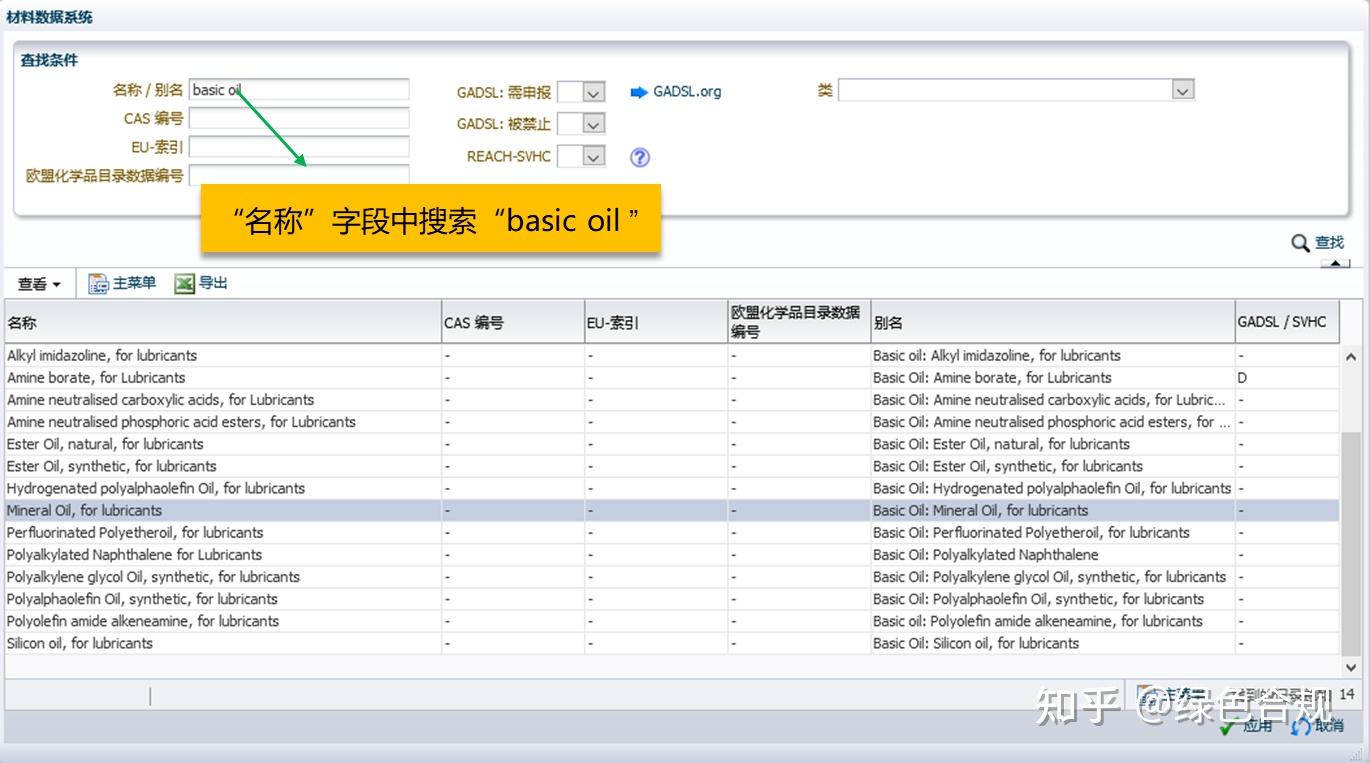Screen dimensions: 1370x763
Task: Open the 类 classification dropdown
Action: (x=1183, y=89)
